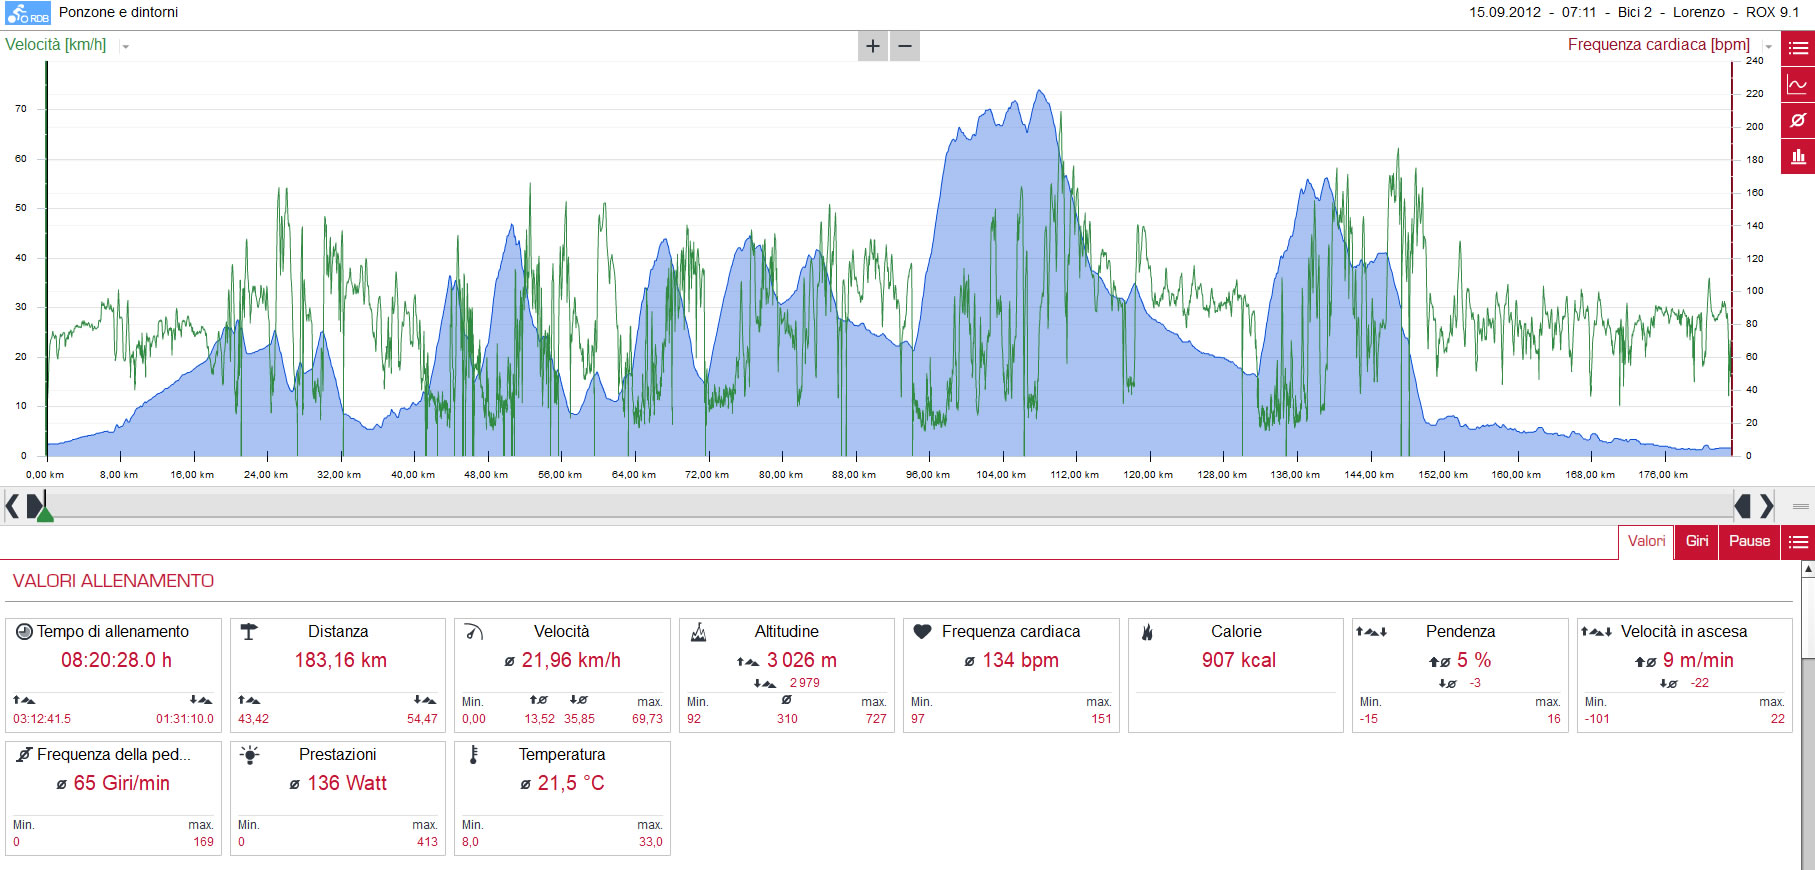
Task: Click the altitude gain value 3 026 m
Action: [x=802, y=660]
